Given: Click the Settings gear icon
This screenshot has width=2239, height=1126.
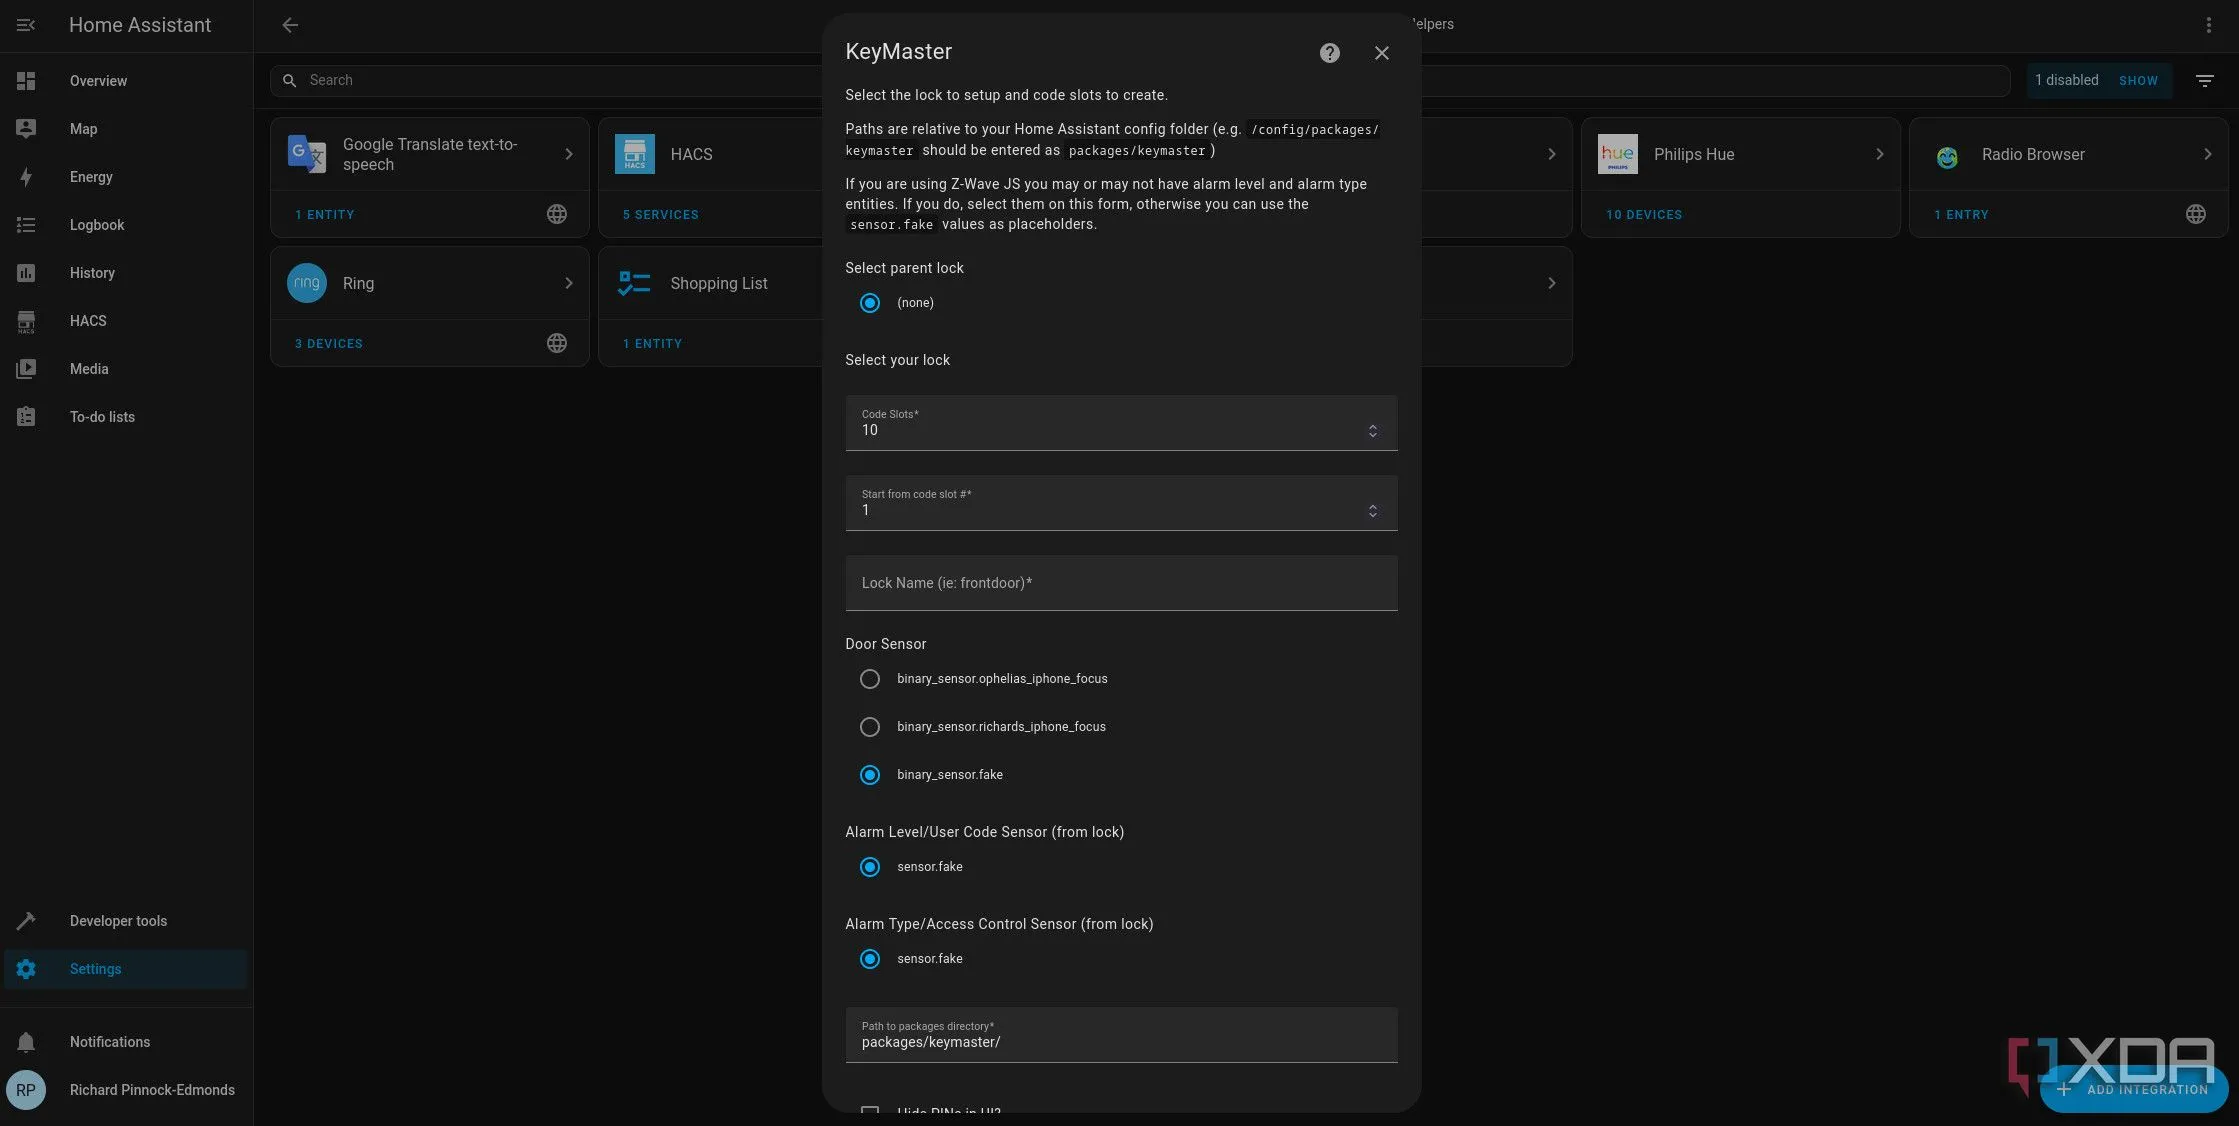Looking at the screenshot, I should click(26, 969).
